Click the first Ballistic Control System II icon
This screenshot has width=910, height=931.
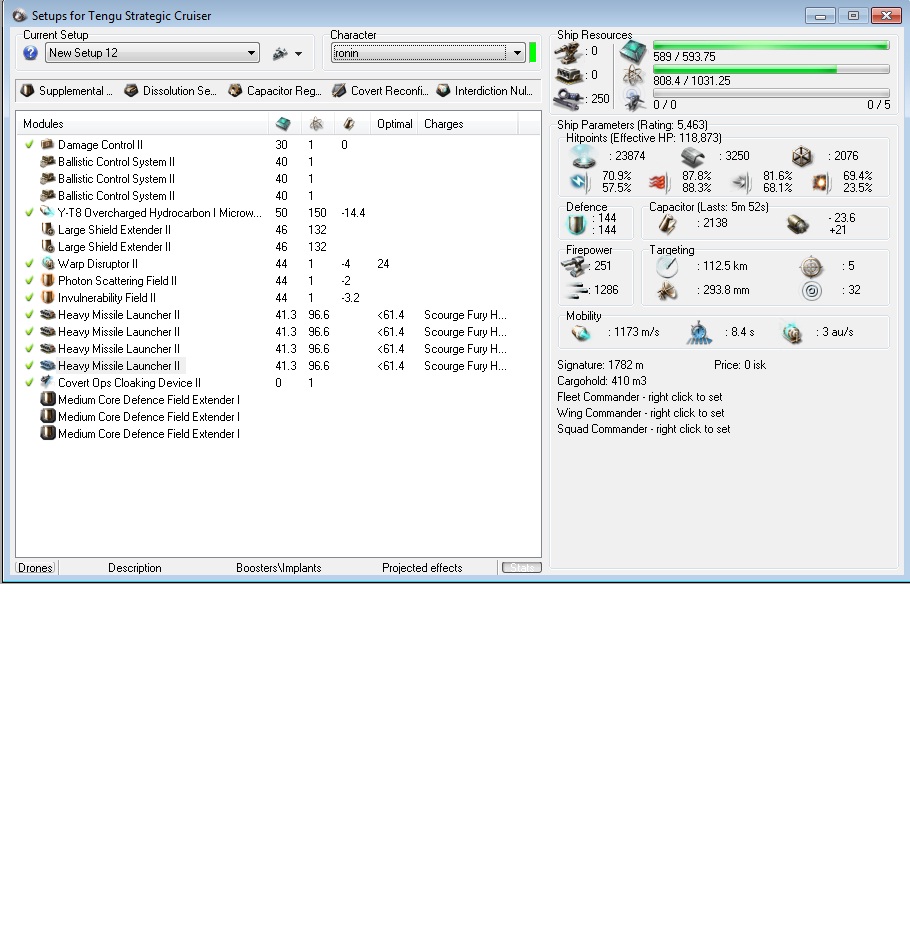[47, 162]
